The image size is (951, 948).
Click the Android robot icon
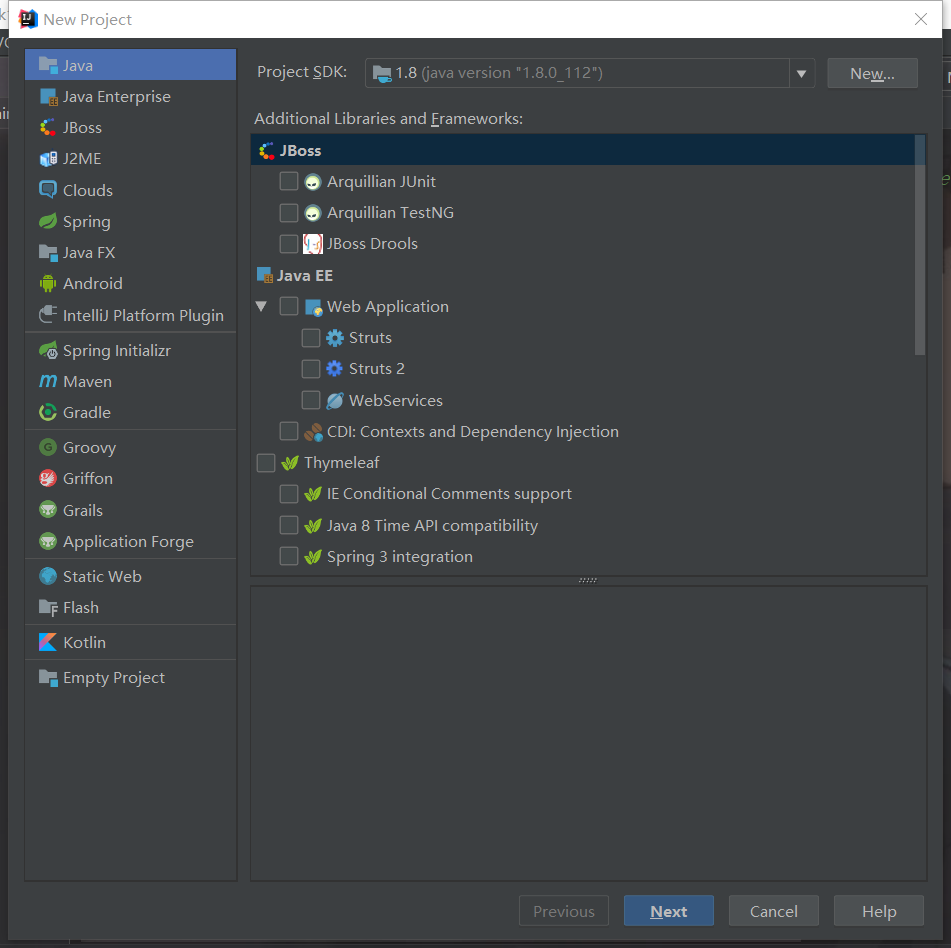pyautogui.click(x=48, y=284)
